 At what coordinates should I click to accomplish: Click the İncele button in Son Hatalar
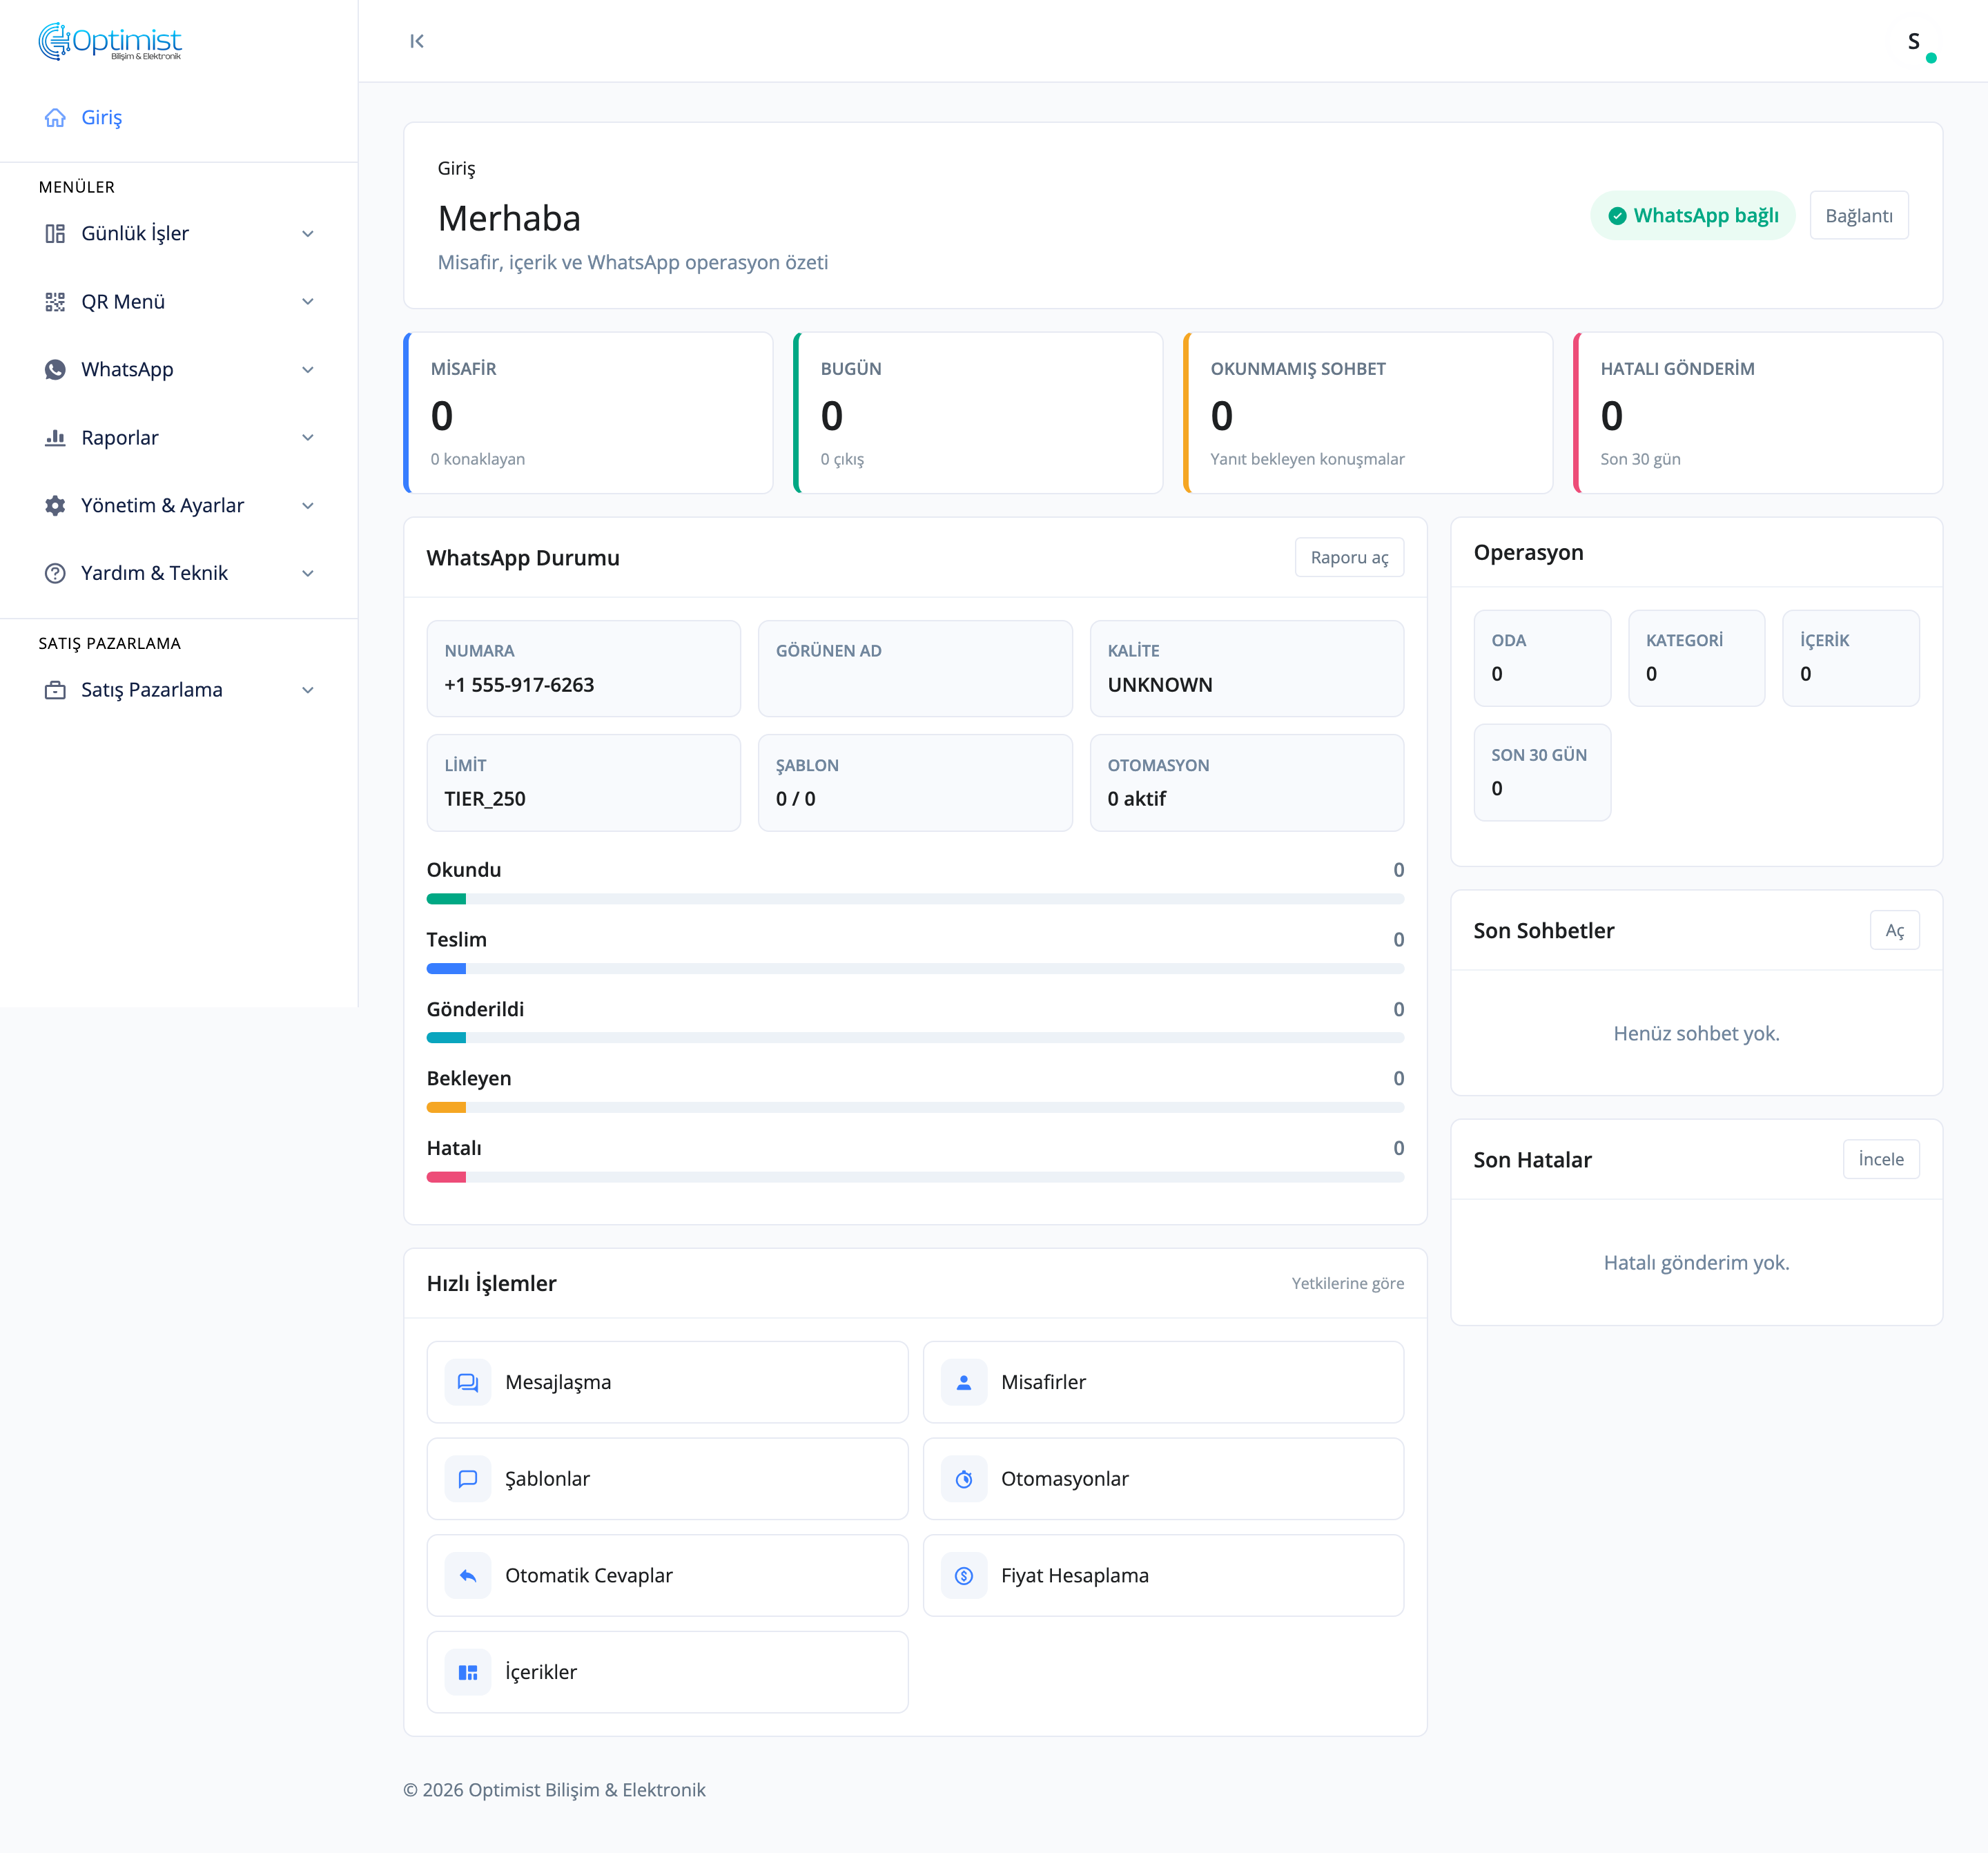pos(1880,1160)
